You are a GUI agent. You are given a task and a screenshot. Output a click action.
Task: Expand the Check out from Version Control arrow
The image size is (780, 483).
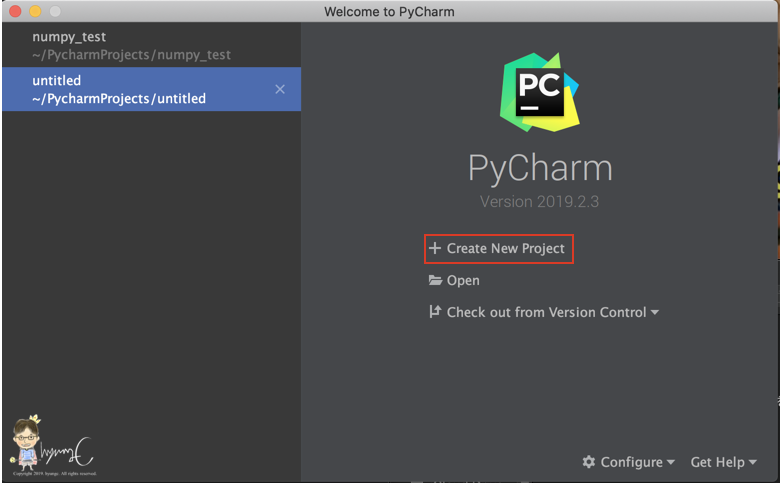[x=655, y=312]
